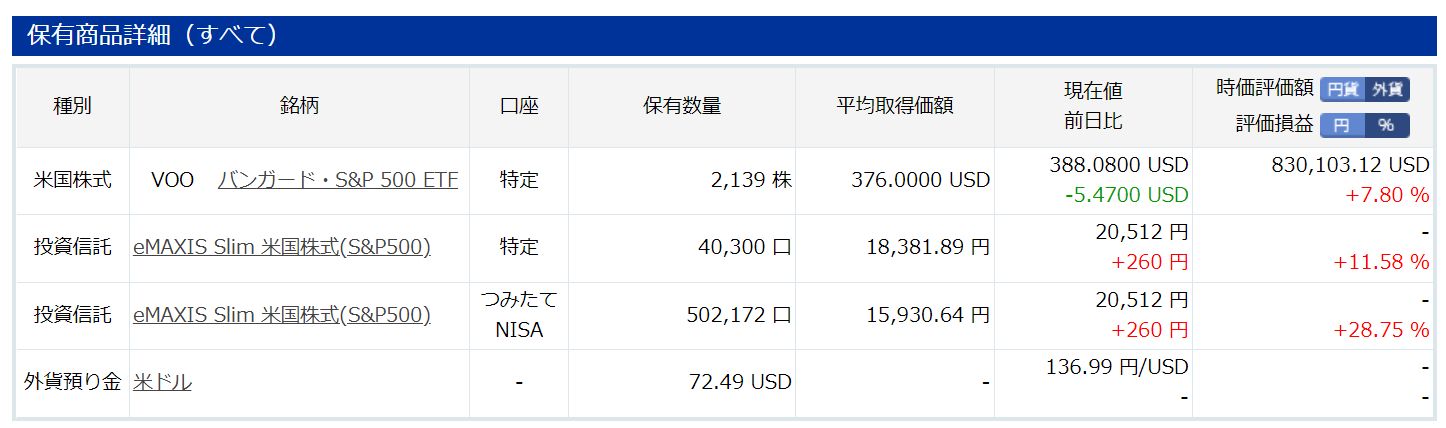Click the 口座 column header
The image size is (1446, 428).
click(x=518, y=106)
